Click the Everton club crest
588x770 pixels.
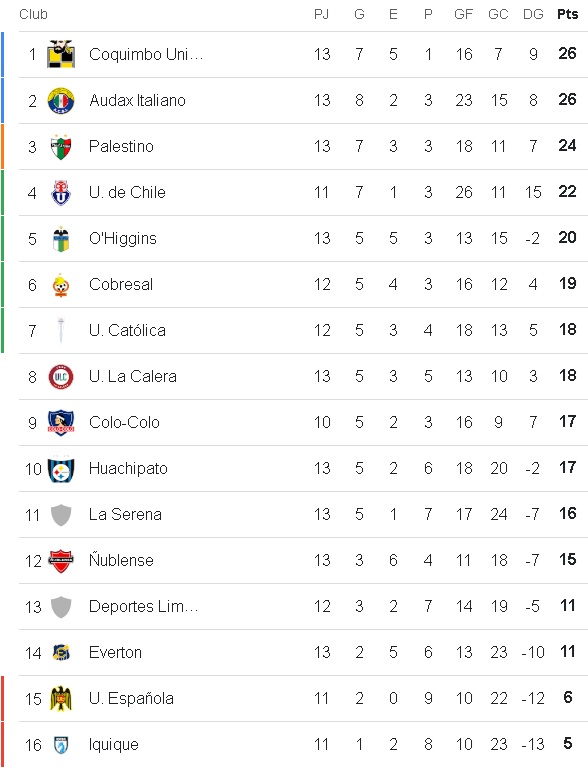tap(61, 653)
